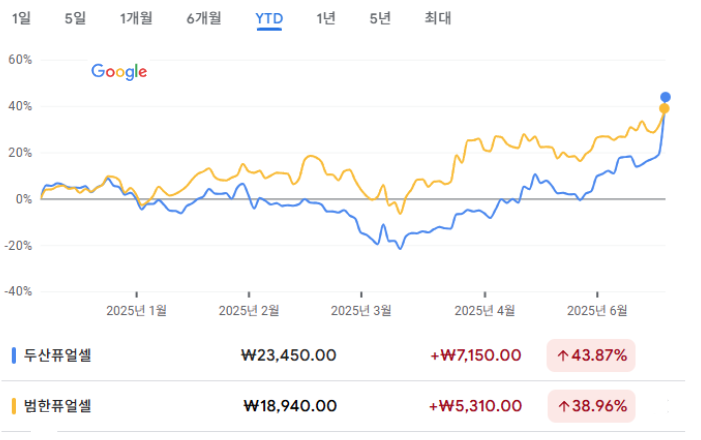The image size is (701, 440).
Task: Click the 38.96% gain badge
Action: pyautogui.click(x=591, y=406)
